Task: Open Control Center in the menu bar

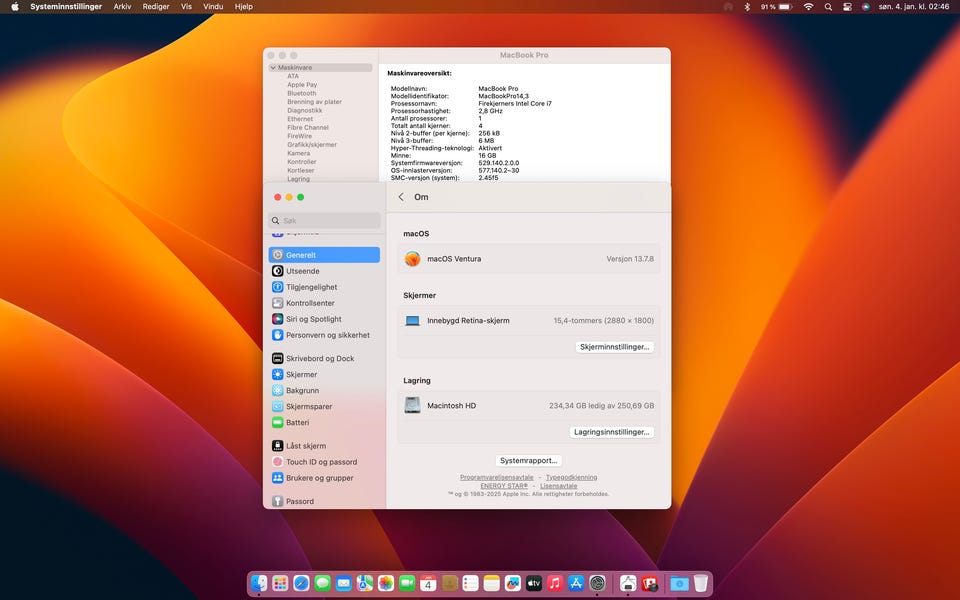Action: coord(848,7)
